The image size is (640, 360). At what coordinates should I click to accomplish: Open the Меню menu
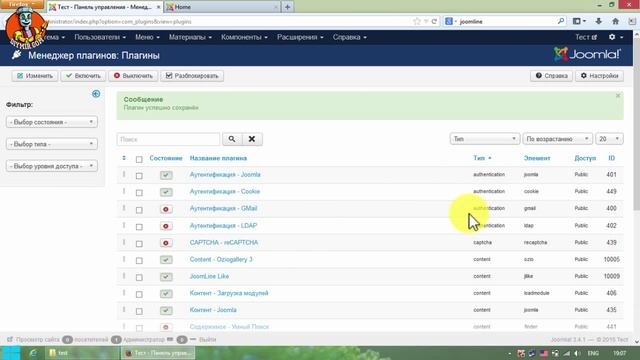click(x=147, y=37)
